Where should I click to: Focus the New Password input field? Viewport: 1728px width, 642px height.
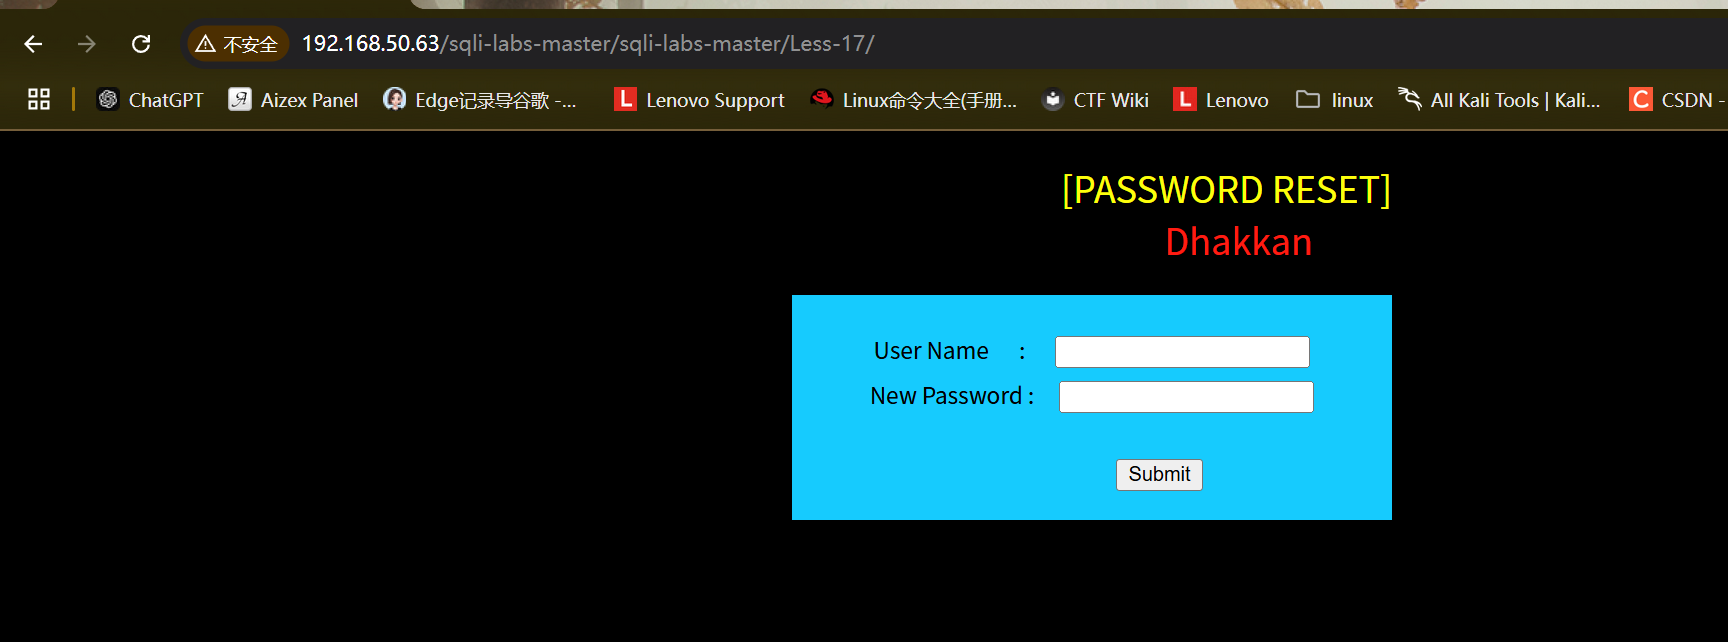[1186, 397]
